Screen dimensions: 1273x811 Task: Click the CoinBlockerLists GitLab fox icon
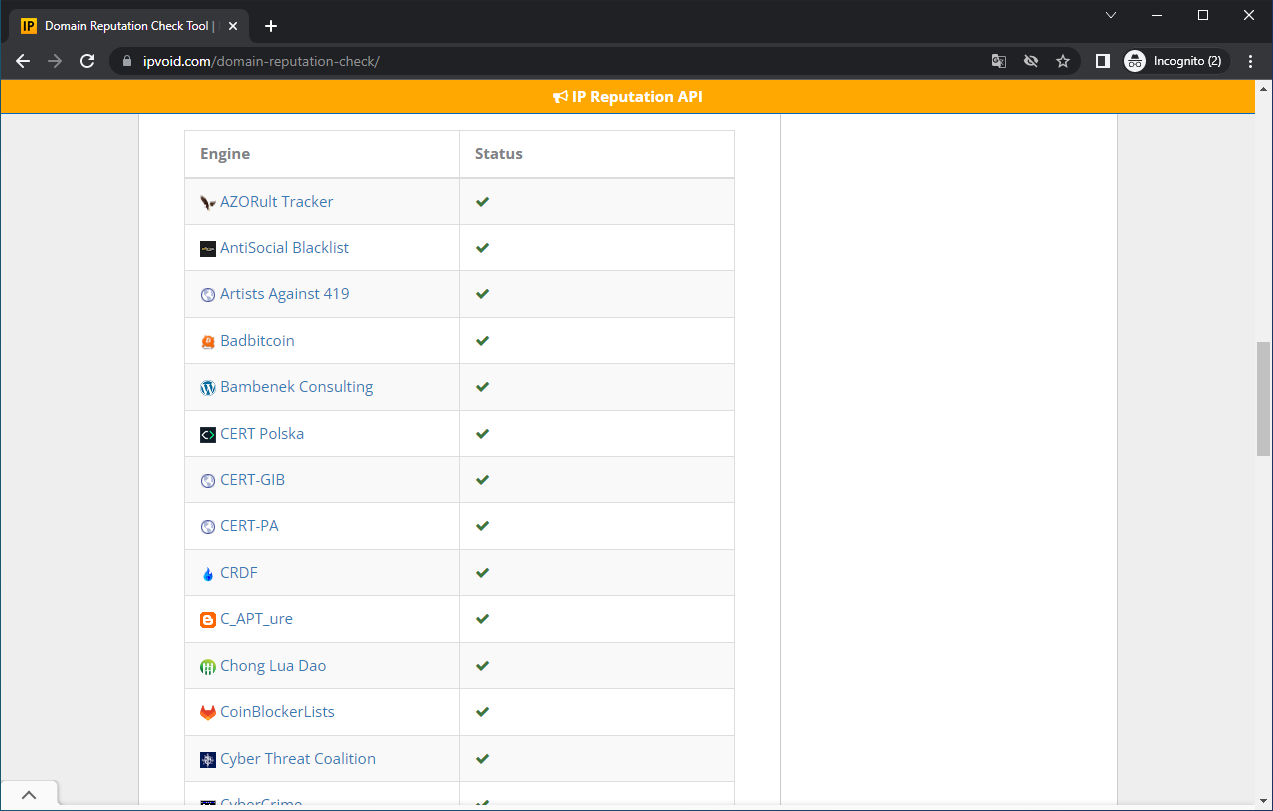coord(207,713)
